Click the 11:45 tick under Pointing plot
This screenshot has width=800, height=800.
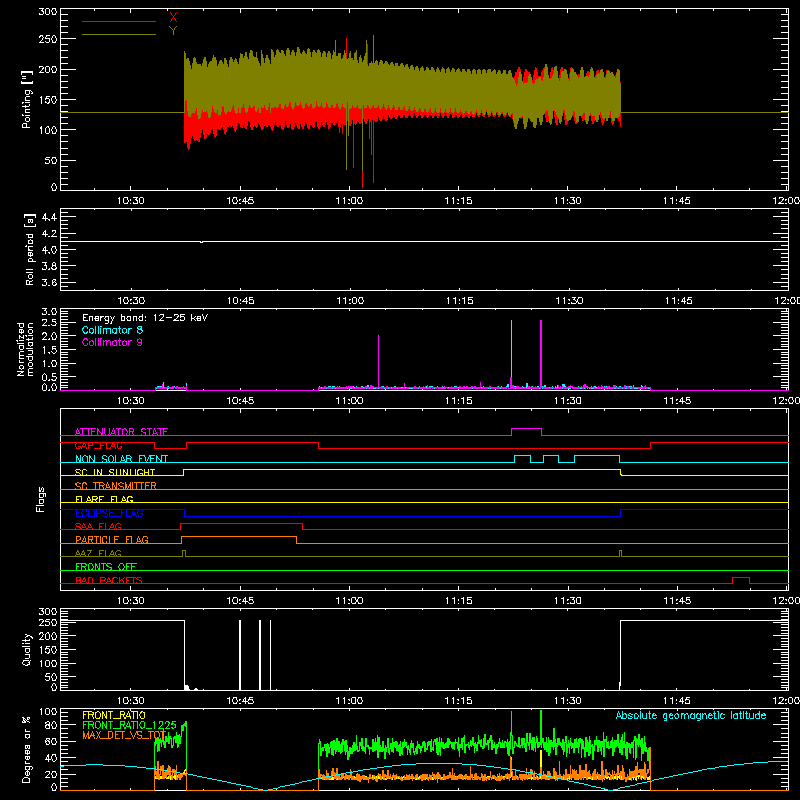click(x=677, y=201)
